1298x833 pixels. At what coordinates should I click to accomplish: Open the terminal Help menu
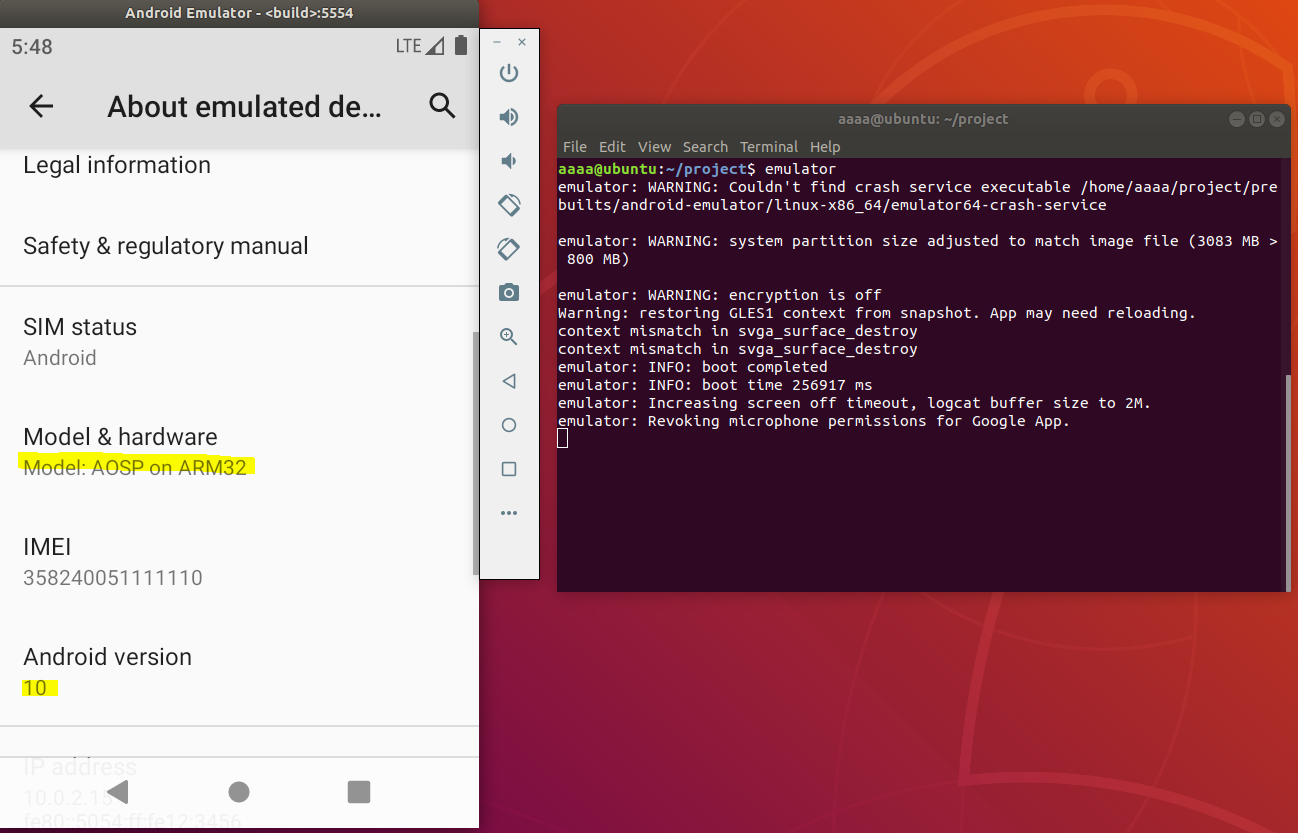pos(825,147)
